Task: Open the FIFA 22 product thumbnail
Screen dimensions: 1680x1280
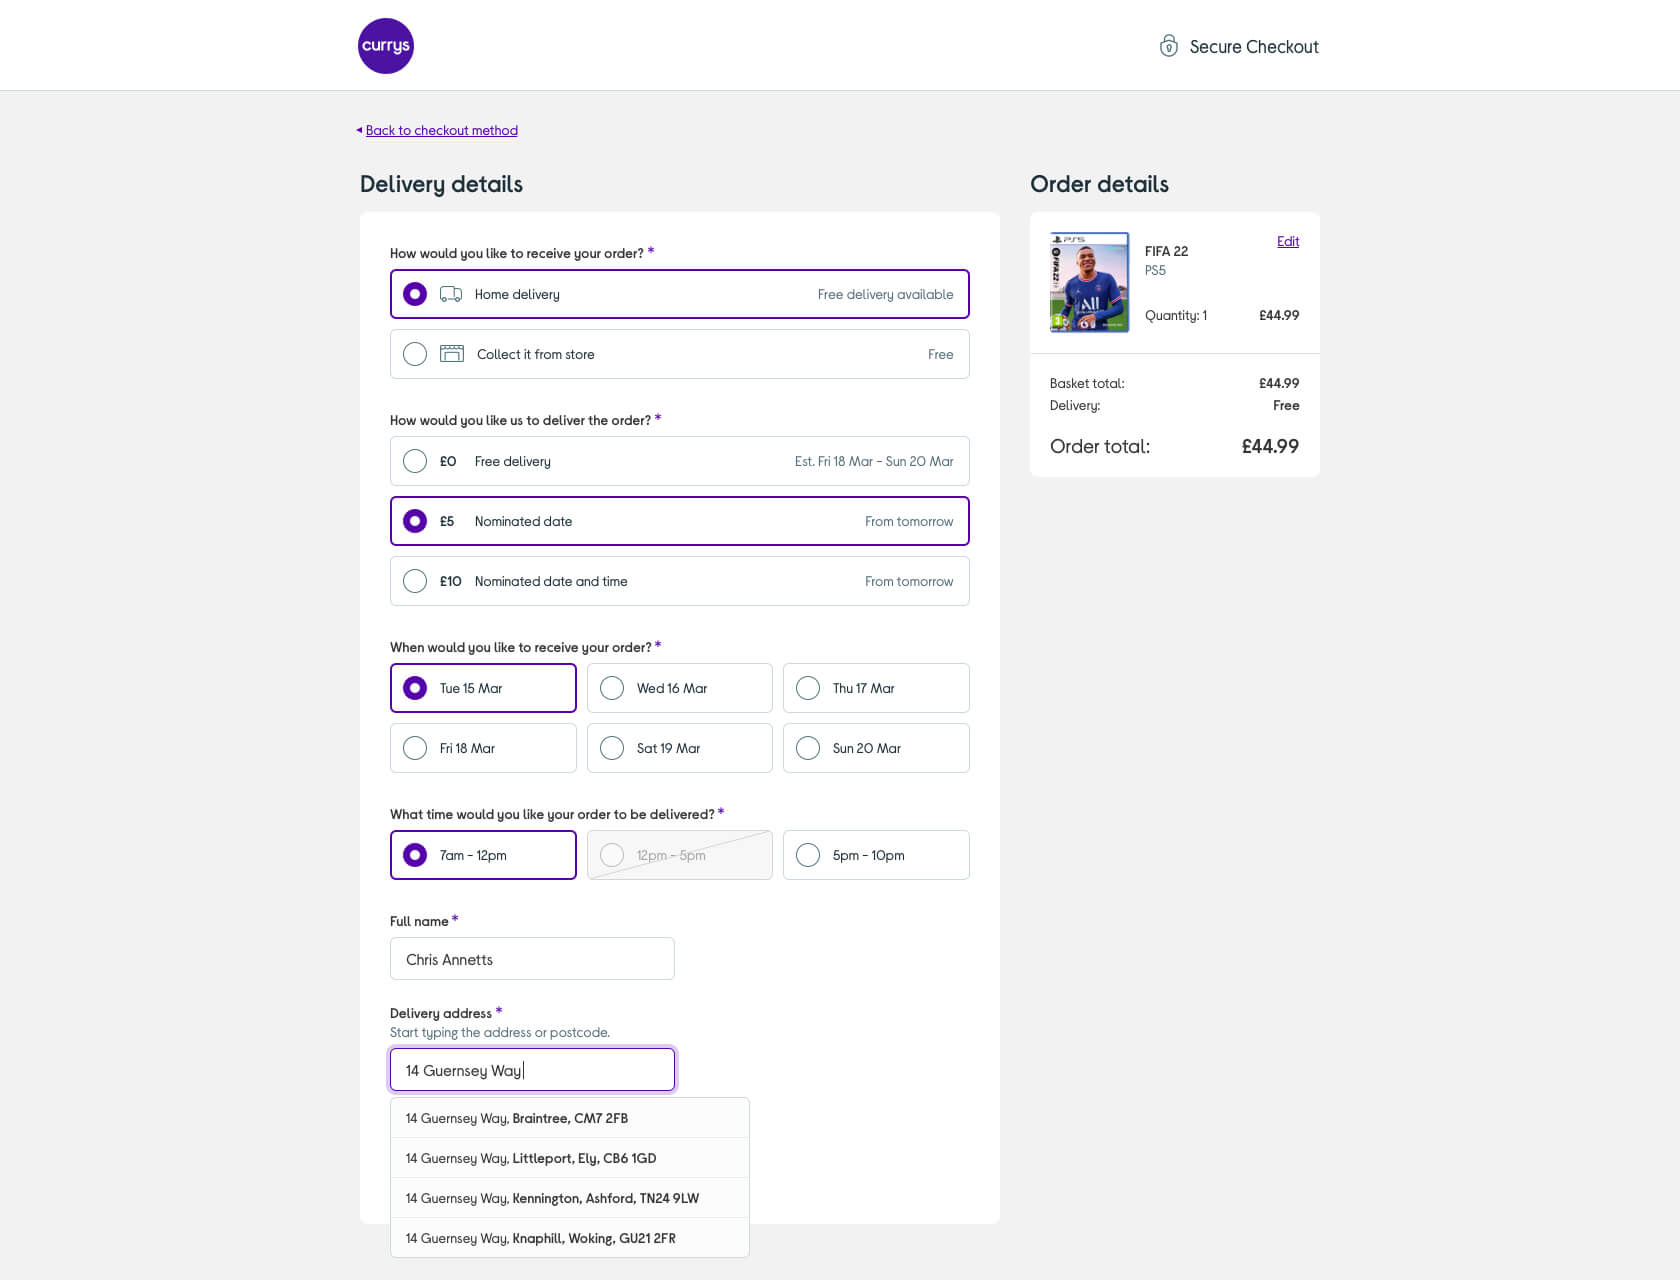Action: click(1089, 282)
